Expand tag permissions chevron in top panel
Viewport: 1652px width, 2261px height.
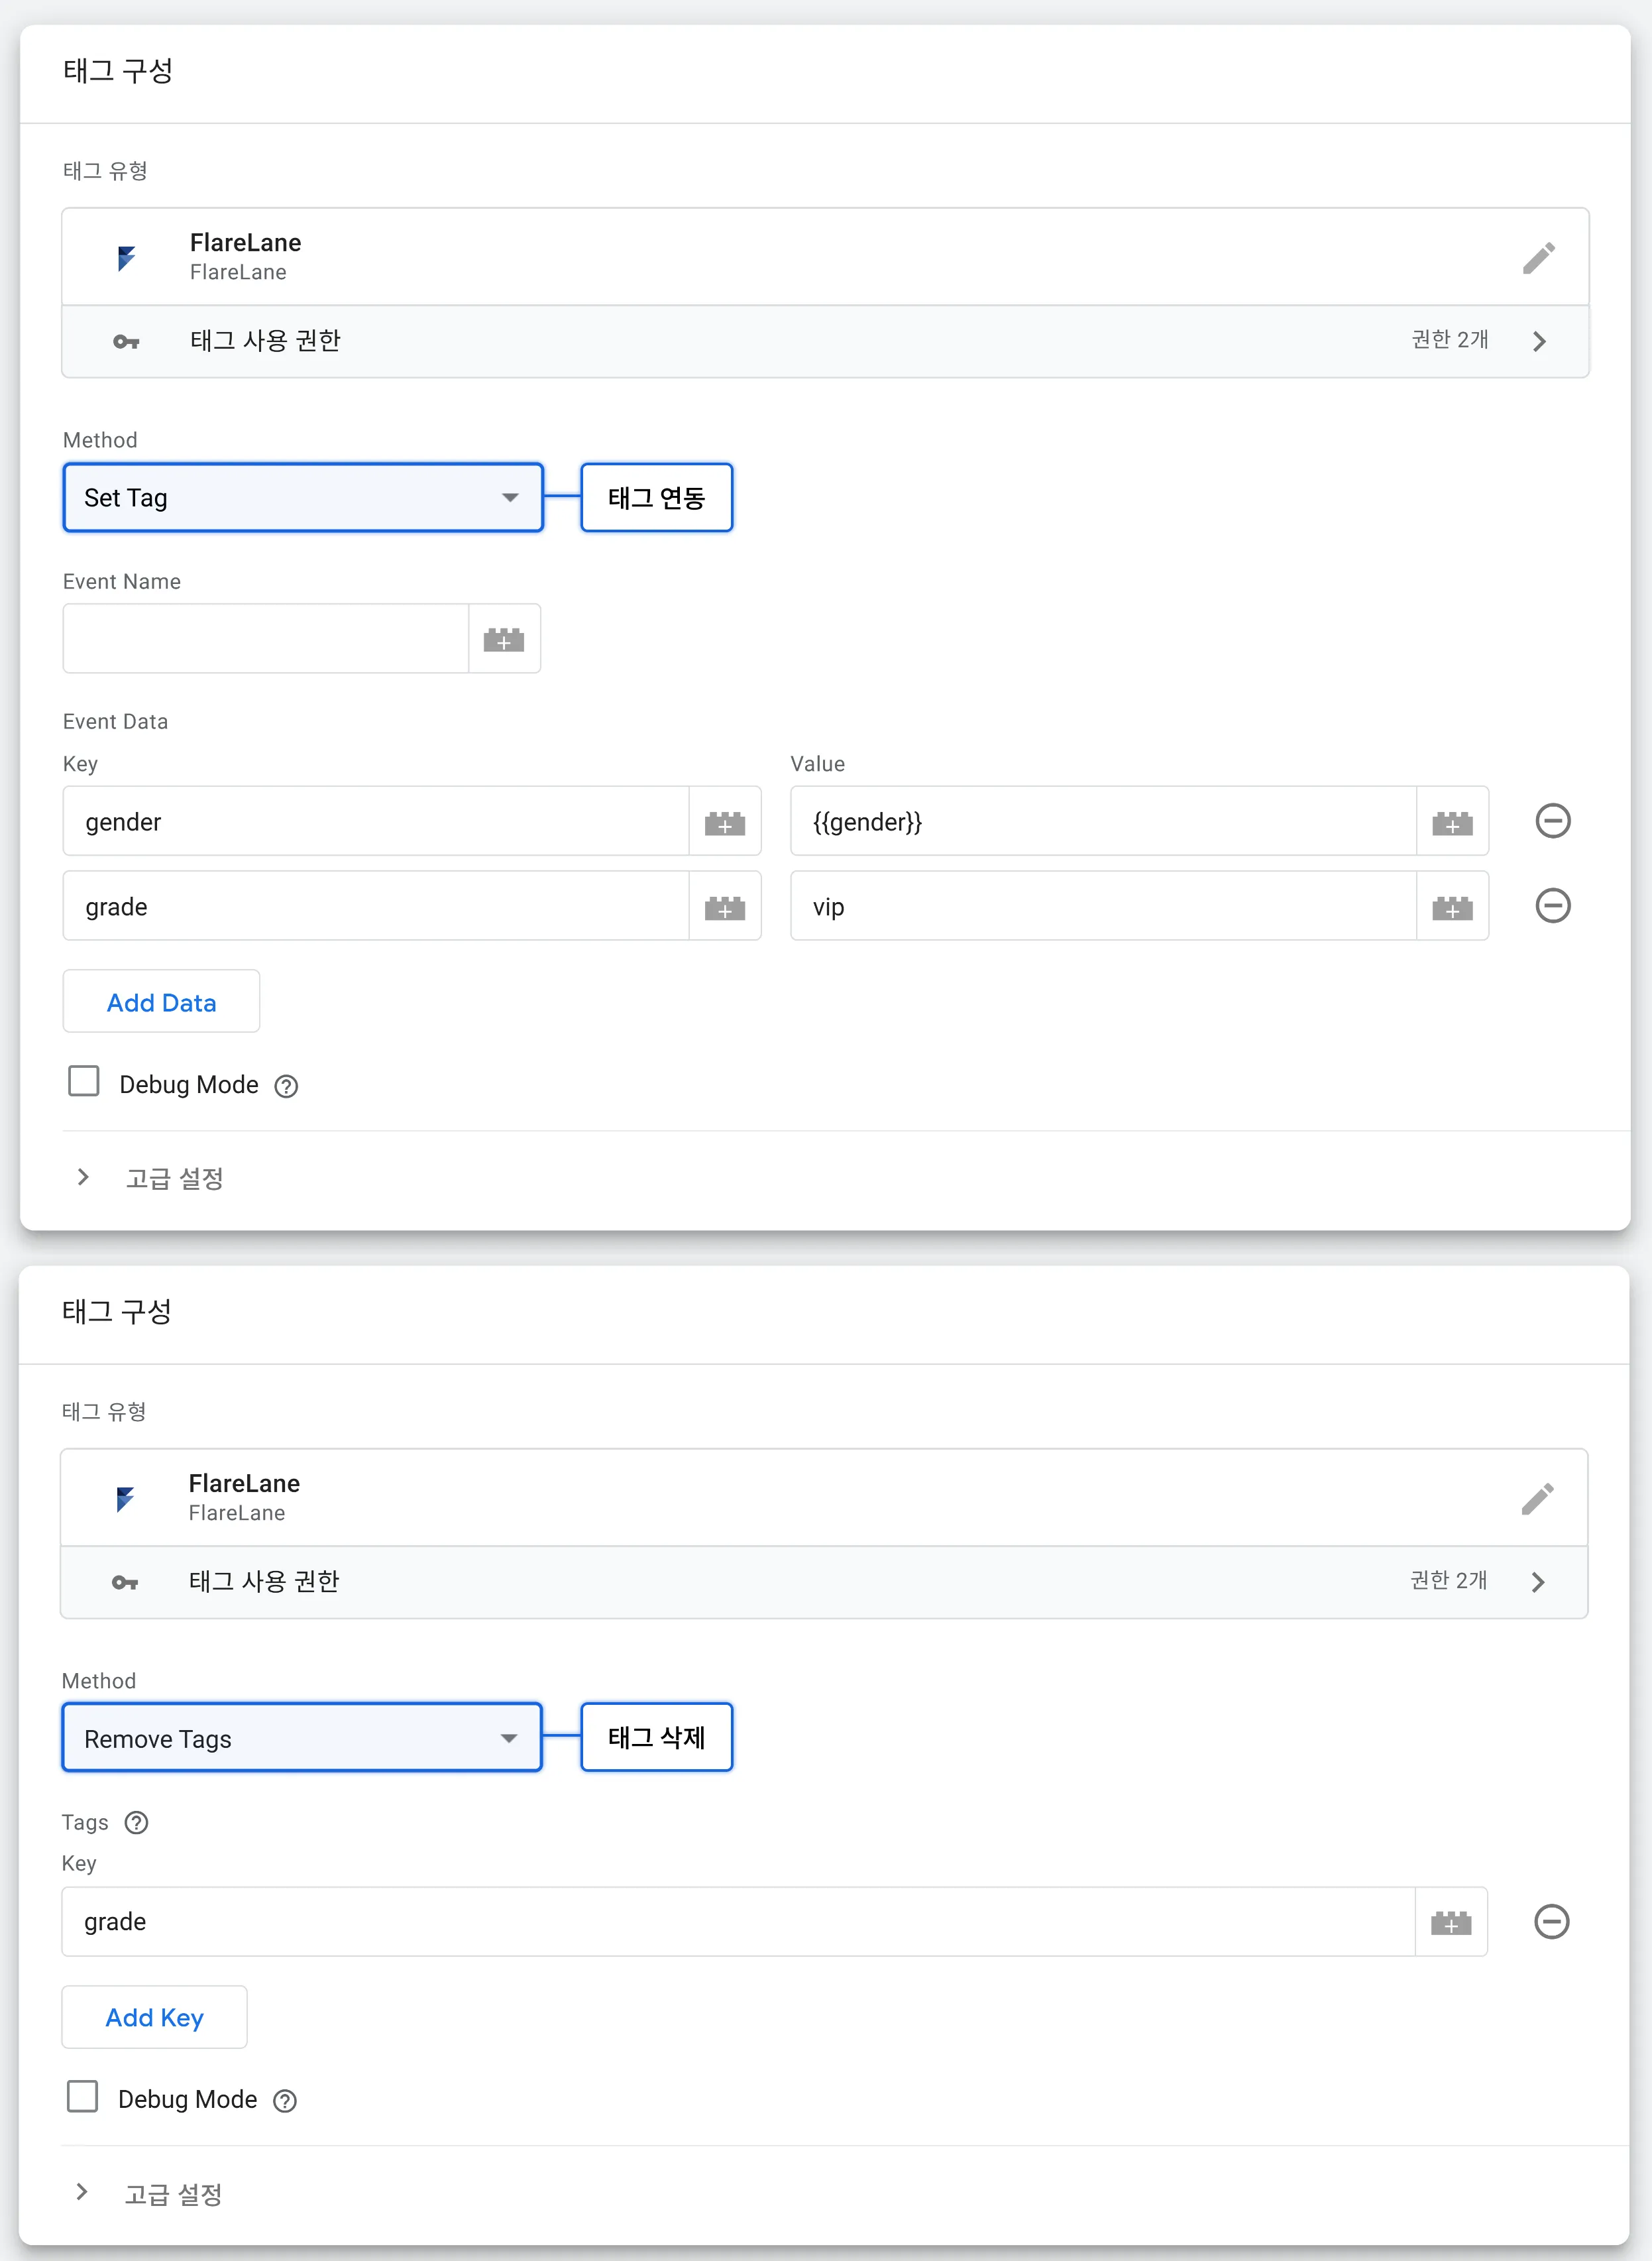click(x=1539, y=342)
